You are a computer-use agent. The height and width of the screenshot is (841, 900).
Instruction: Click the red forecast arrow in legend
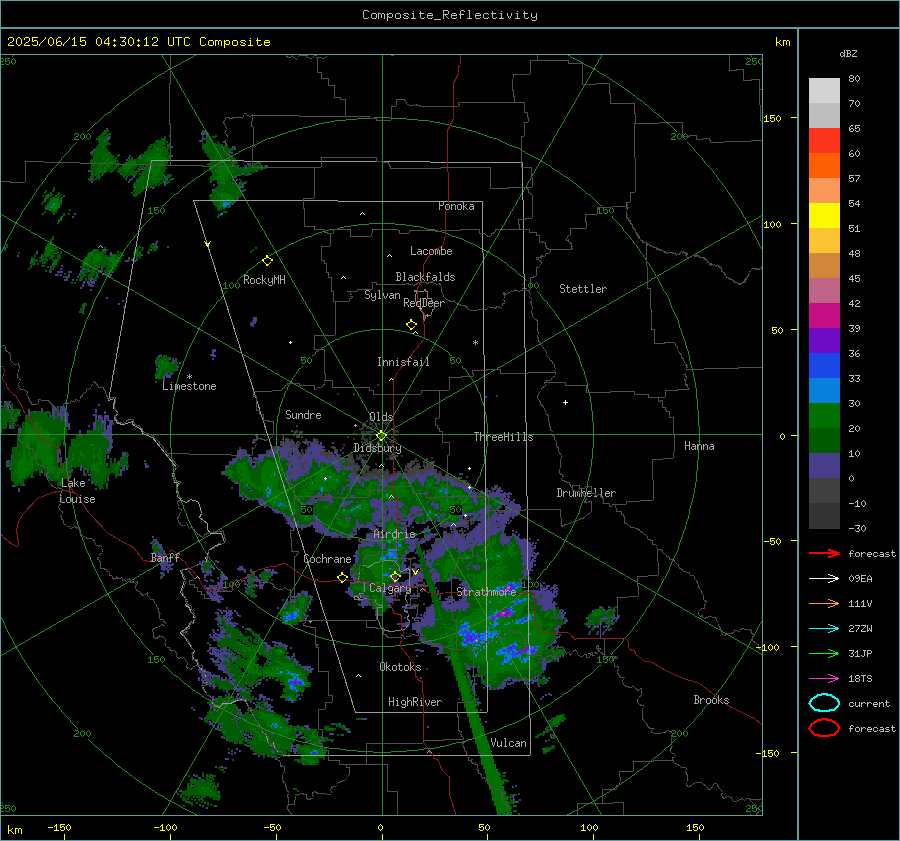(x=824, y=553)
